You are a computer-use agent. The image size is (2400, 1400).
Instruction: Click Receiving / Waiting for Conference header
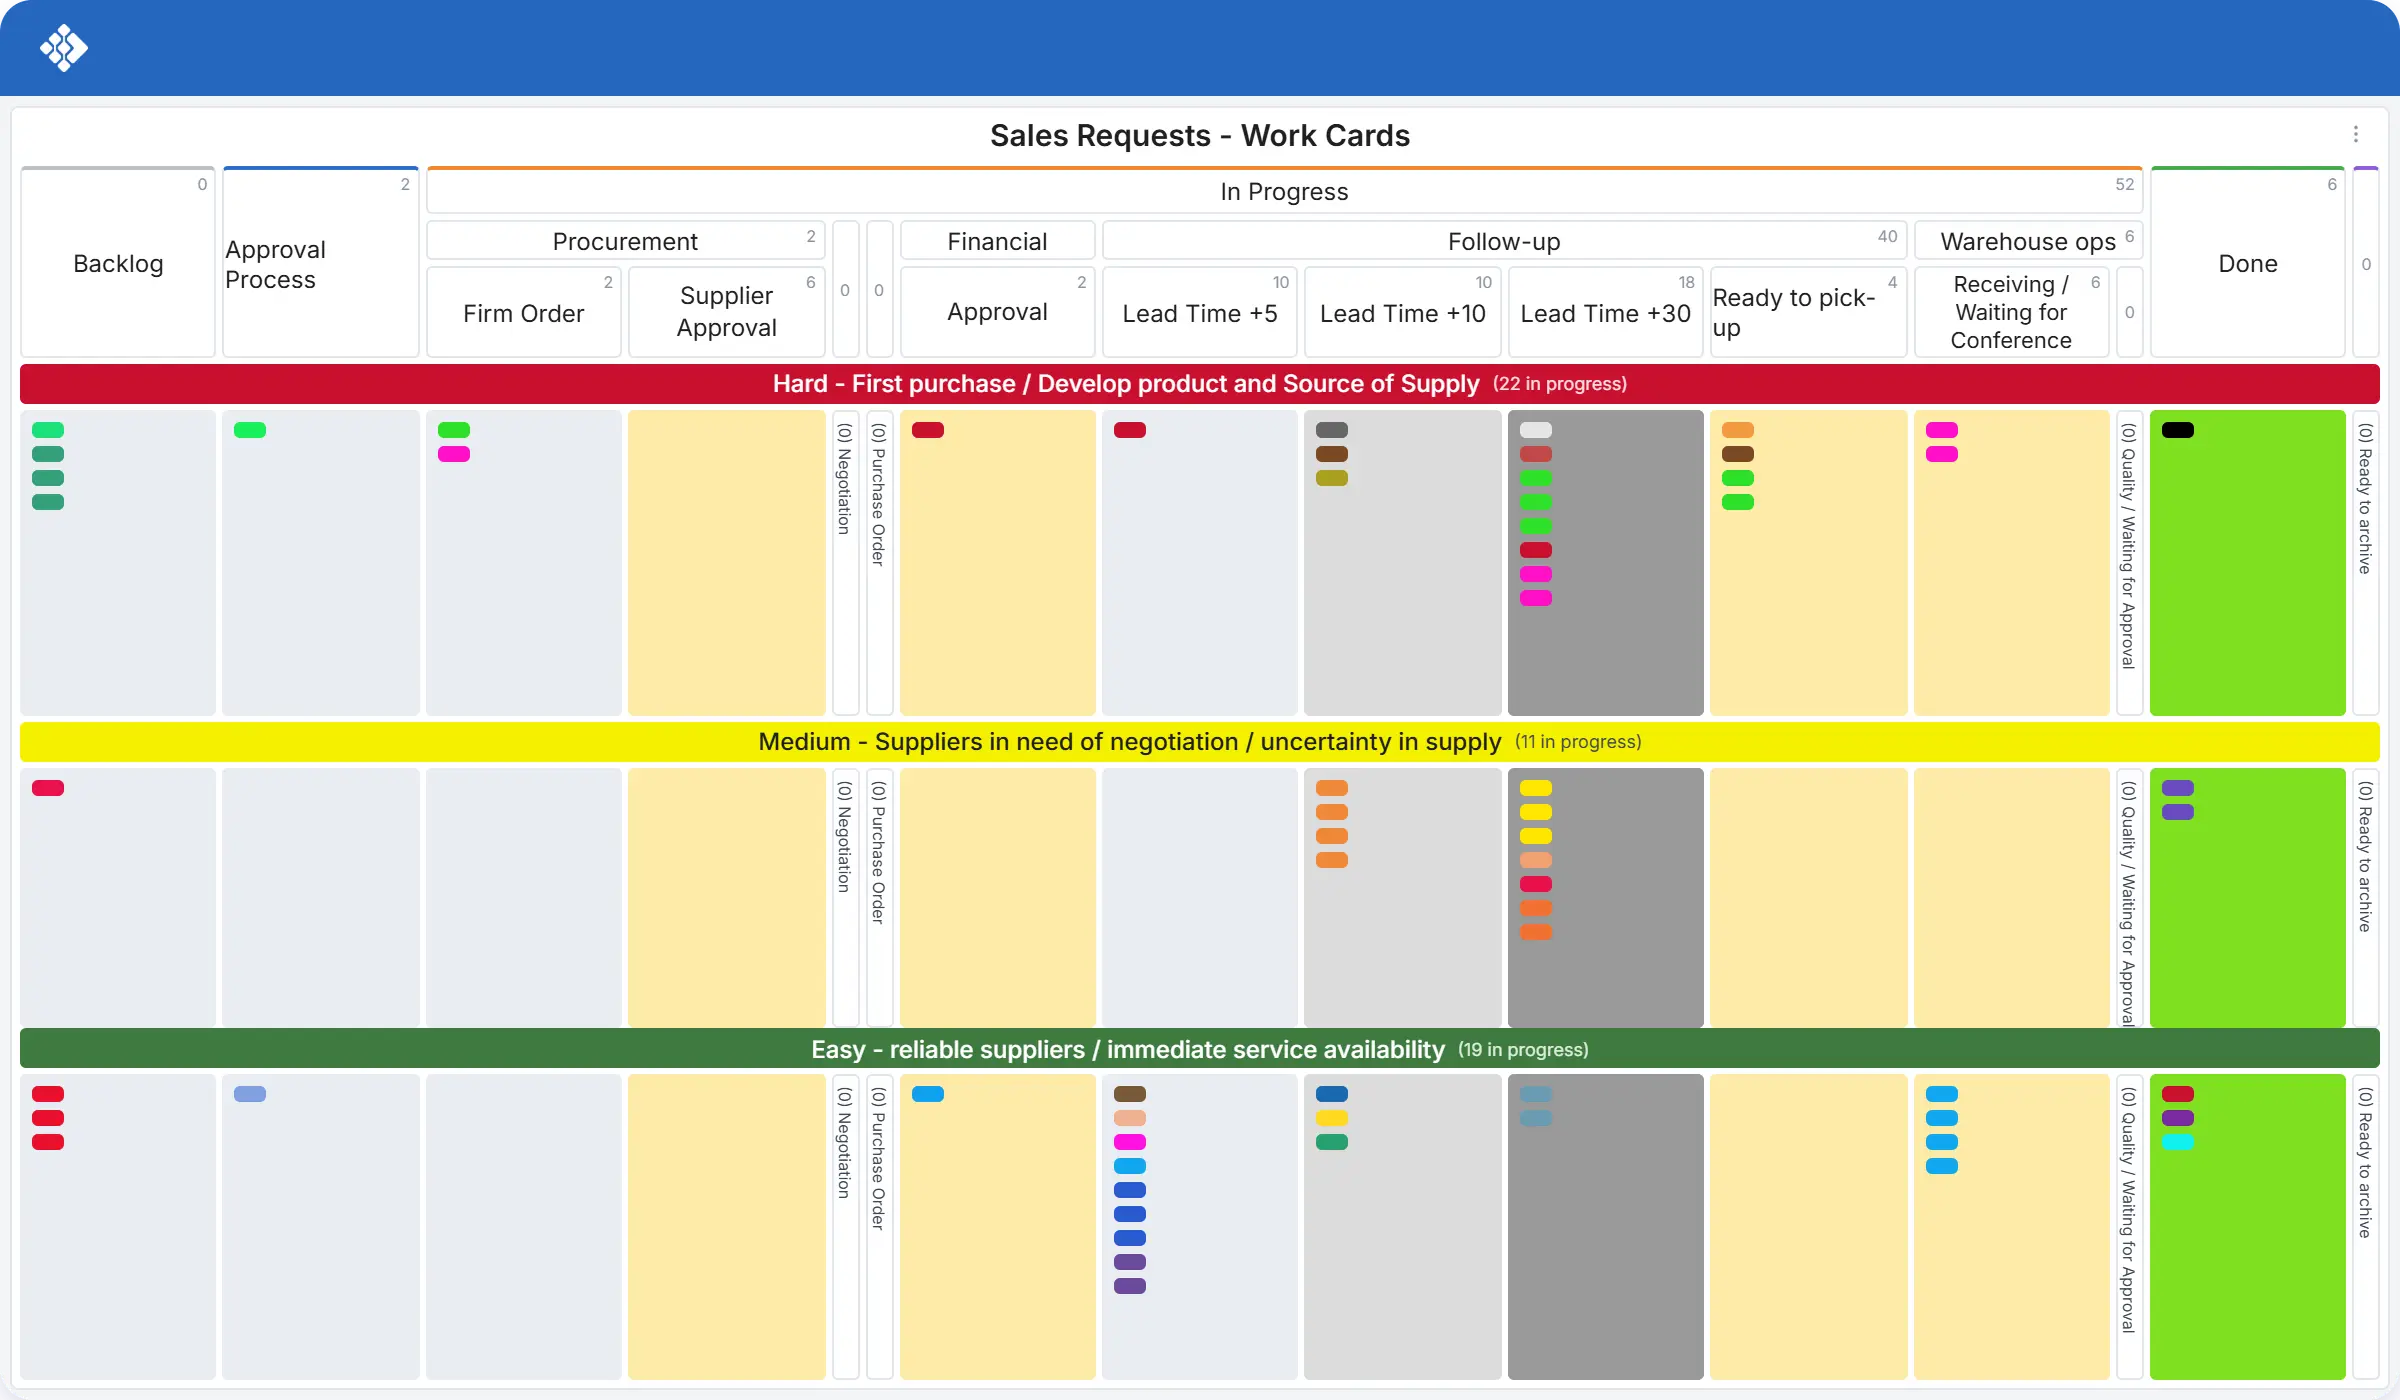coord(2012,312)
